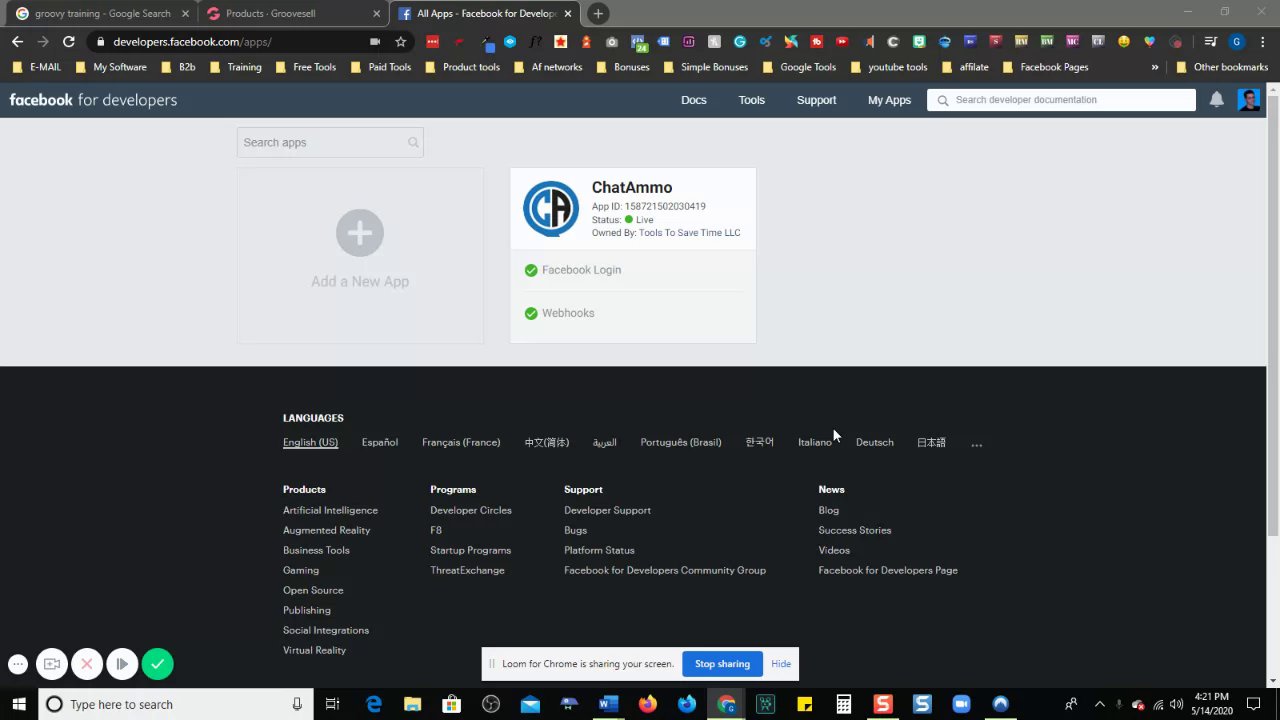The image size is (1280, 720).
Task: Open the Free Tools bookmarks folder
Action: point(305,67)
